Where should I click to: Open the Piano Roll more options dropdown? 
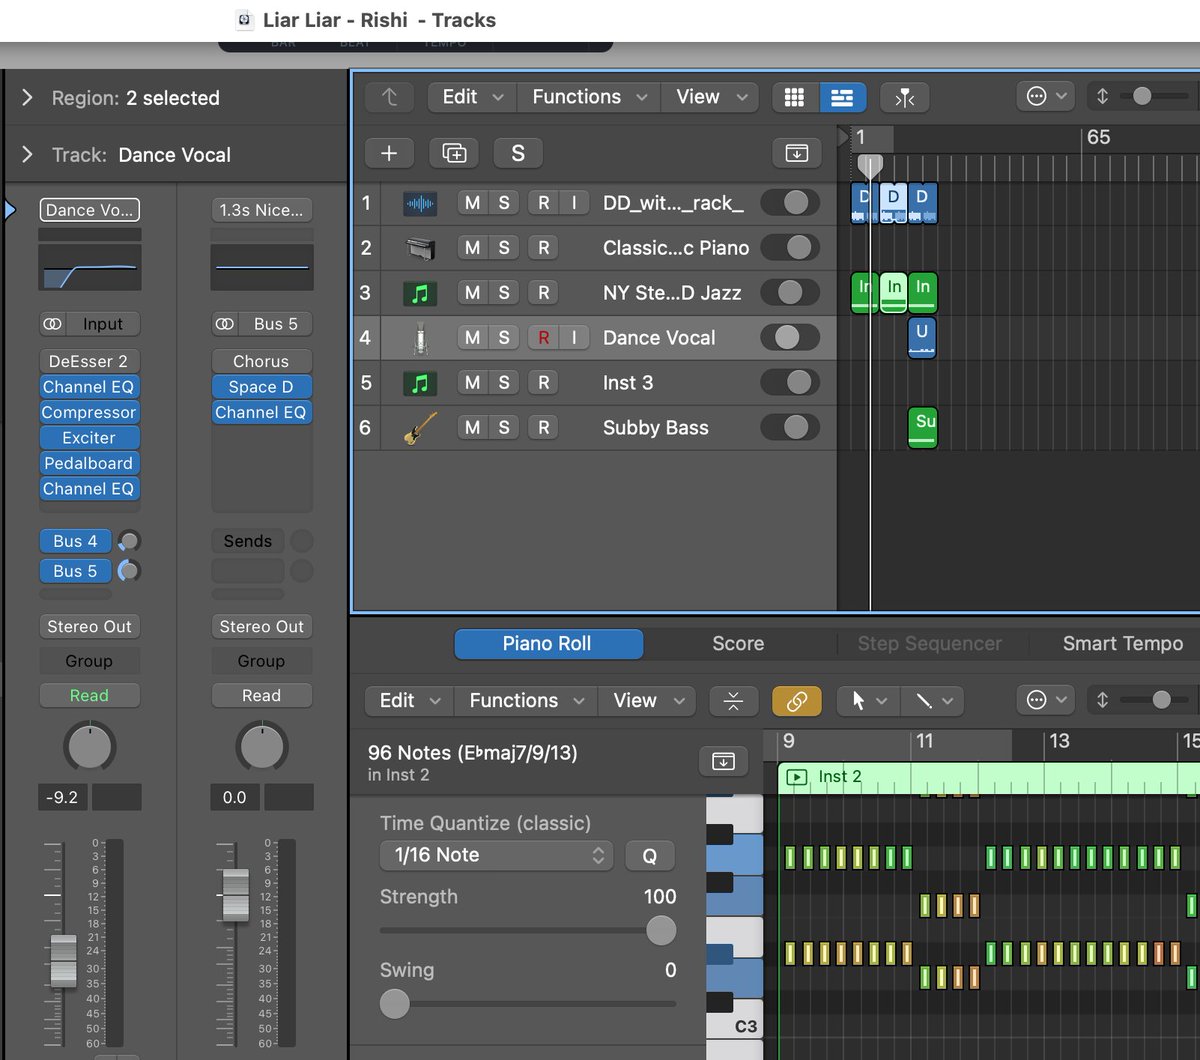(x=1046, y=701)
